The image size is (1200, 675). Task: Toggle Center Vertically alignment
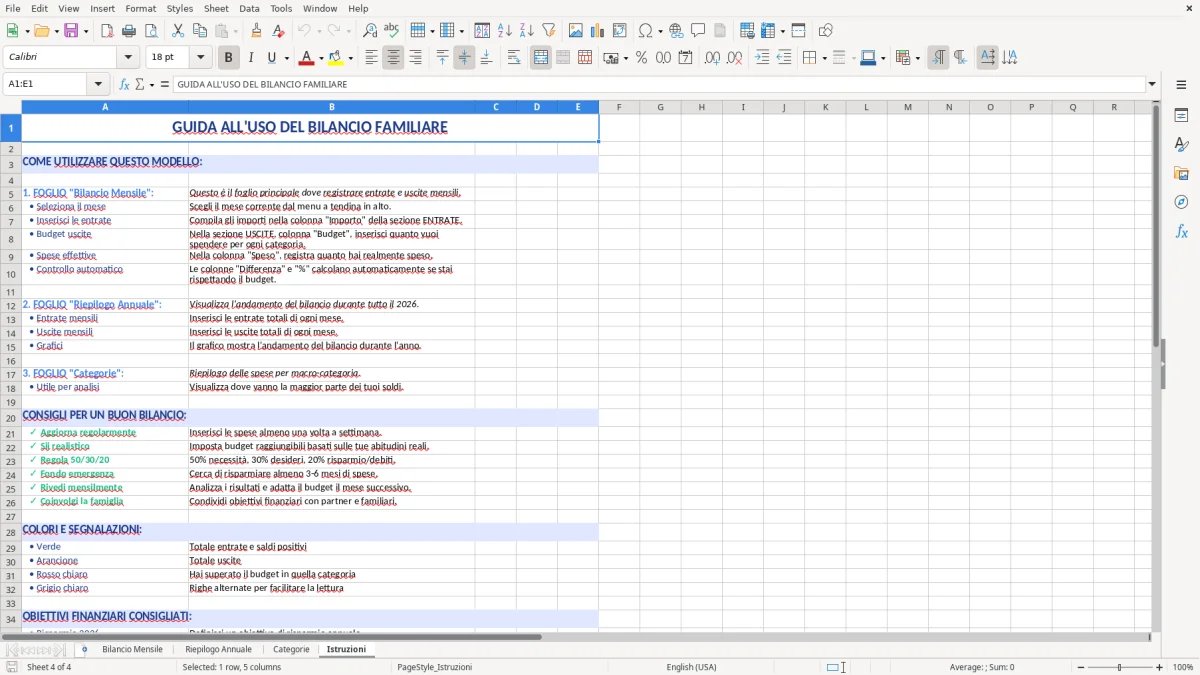pyautogui.click(x=464, y=58)
